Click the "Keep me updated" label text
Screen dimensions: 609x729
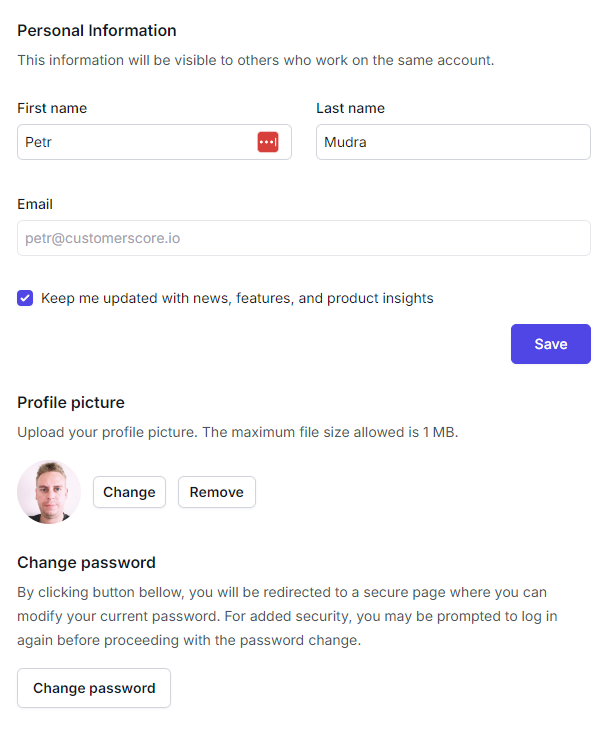237,298
